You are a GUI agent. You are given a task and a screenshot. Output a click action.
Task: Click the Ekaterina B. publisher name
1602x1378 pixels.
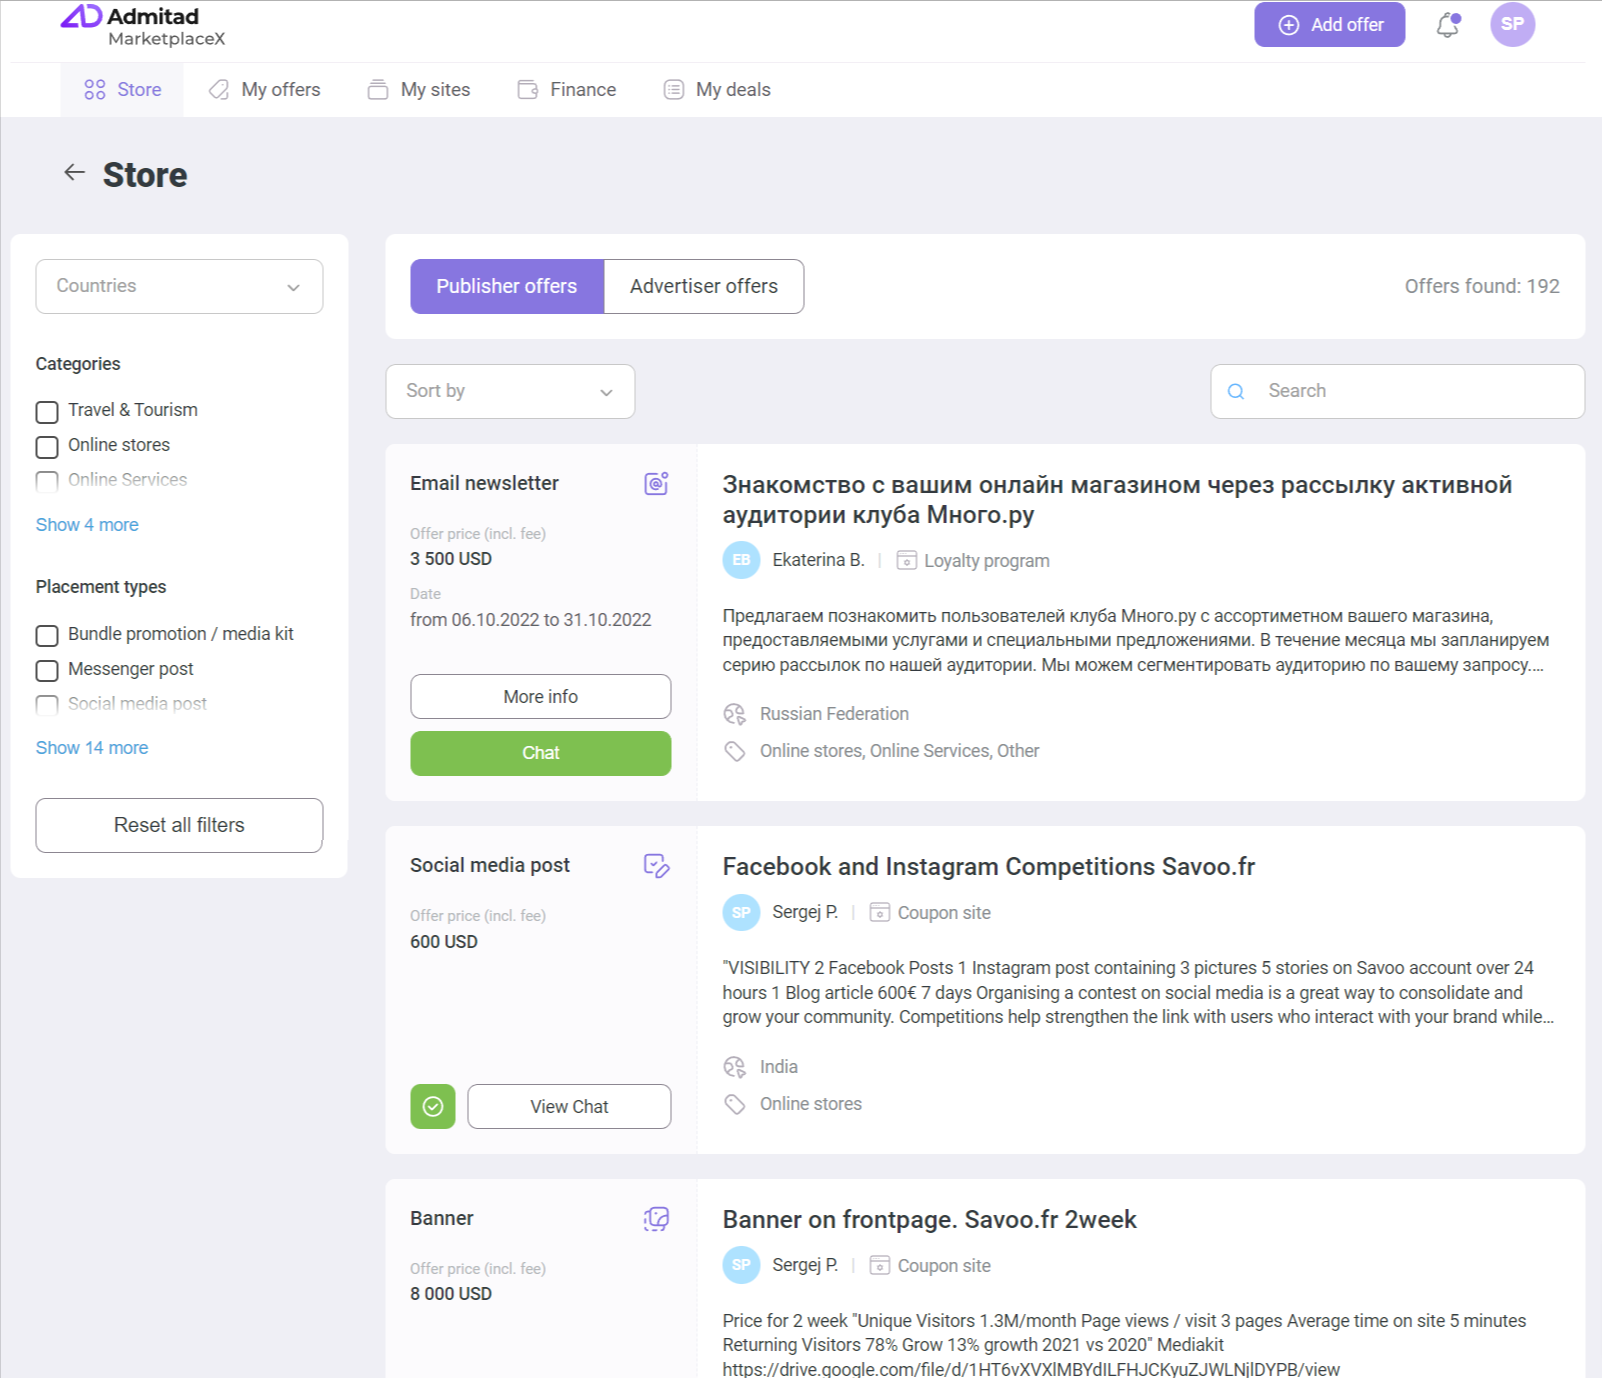coord(818,560)
